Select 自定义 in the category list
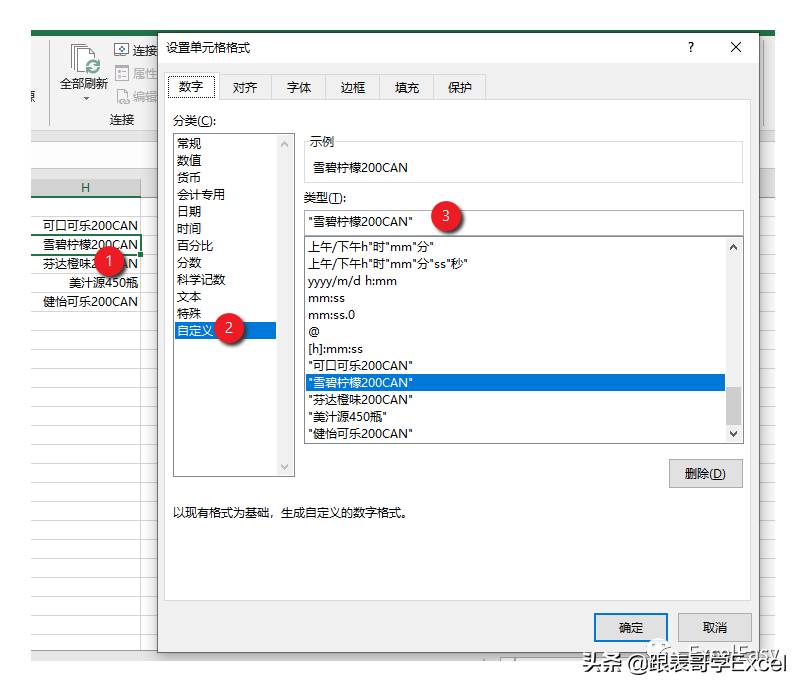This screenshot has height=691, width=804. point(226,331)
